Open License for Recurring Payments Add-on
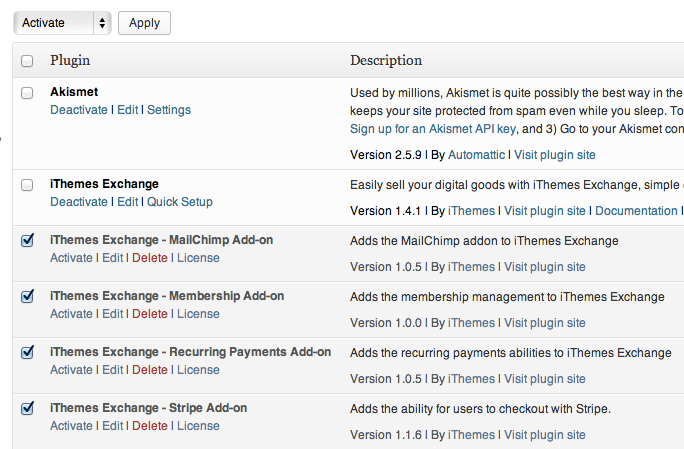Image resolution: width=684 pixels, height=449 pixels. (198, 370)
